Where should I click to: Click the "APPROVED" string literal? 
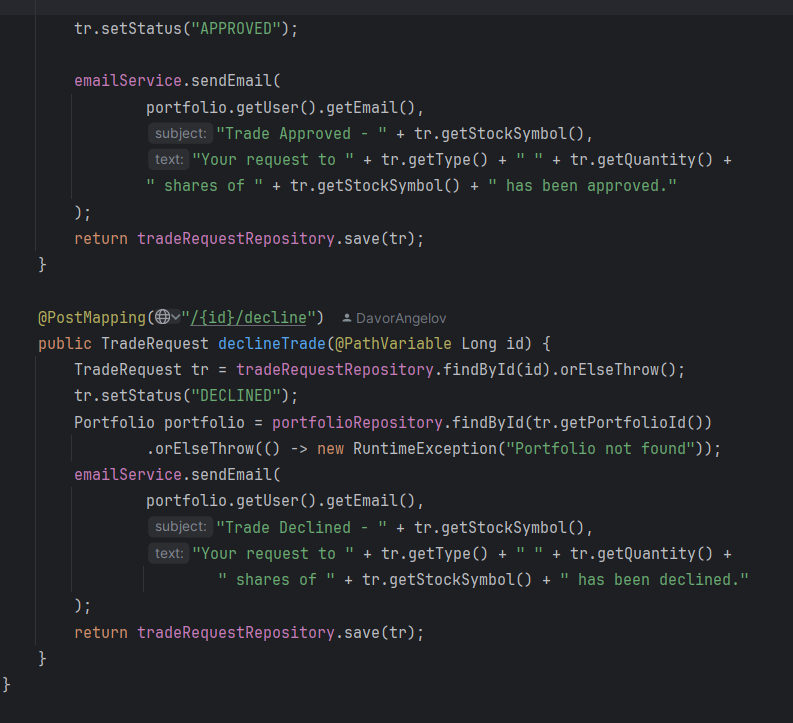(239, 29)
